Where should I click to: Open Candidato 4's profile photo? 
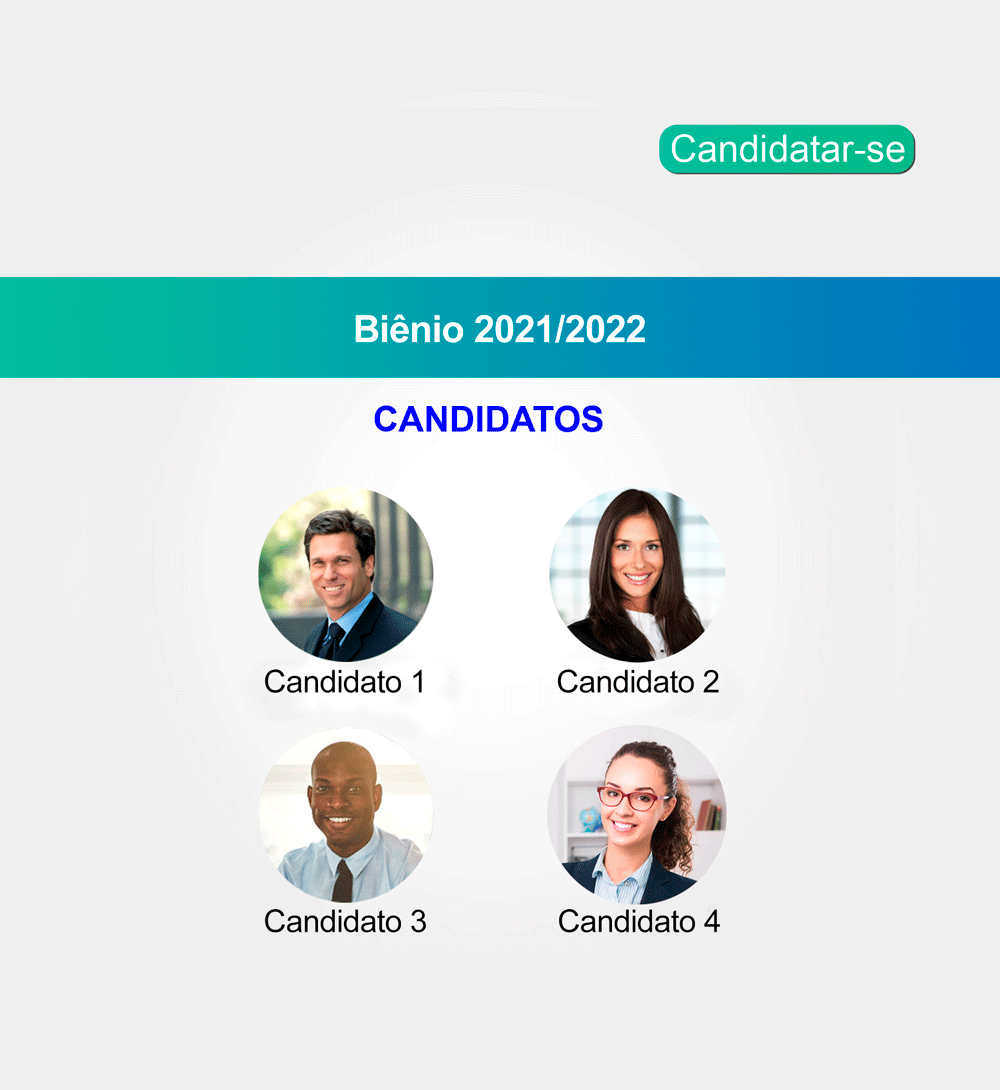[x=637, y=815]
